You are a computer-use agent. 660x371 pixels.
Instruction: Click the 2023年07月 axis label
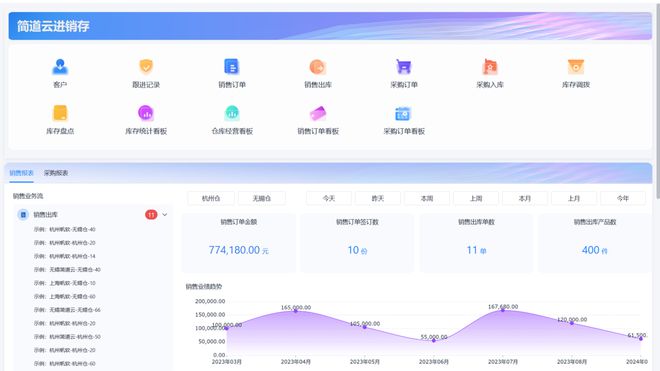tap(503, 362)
